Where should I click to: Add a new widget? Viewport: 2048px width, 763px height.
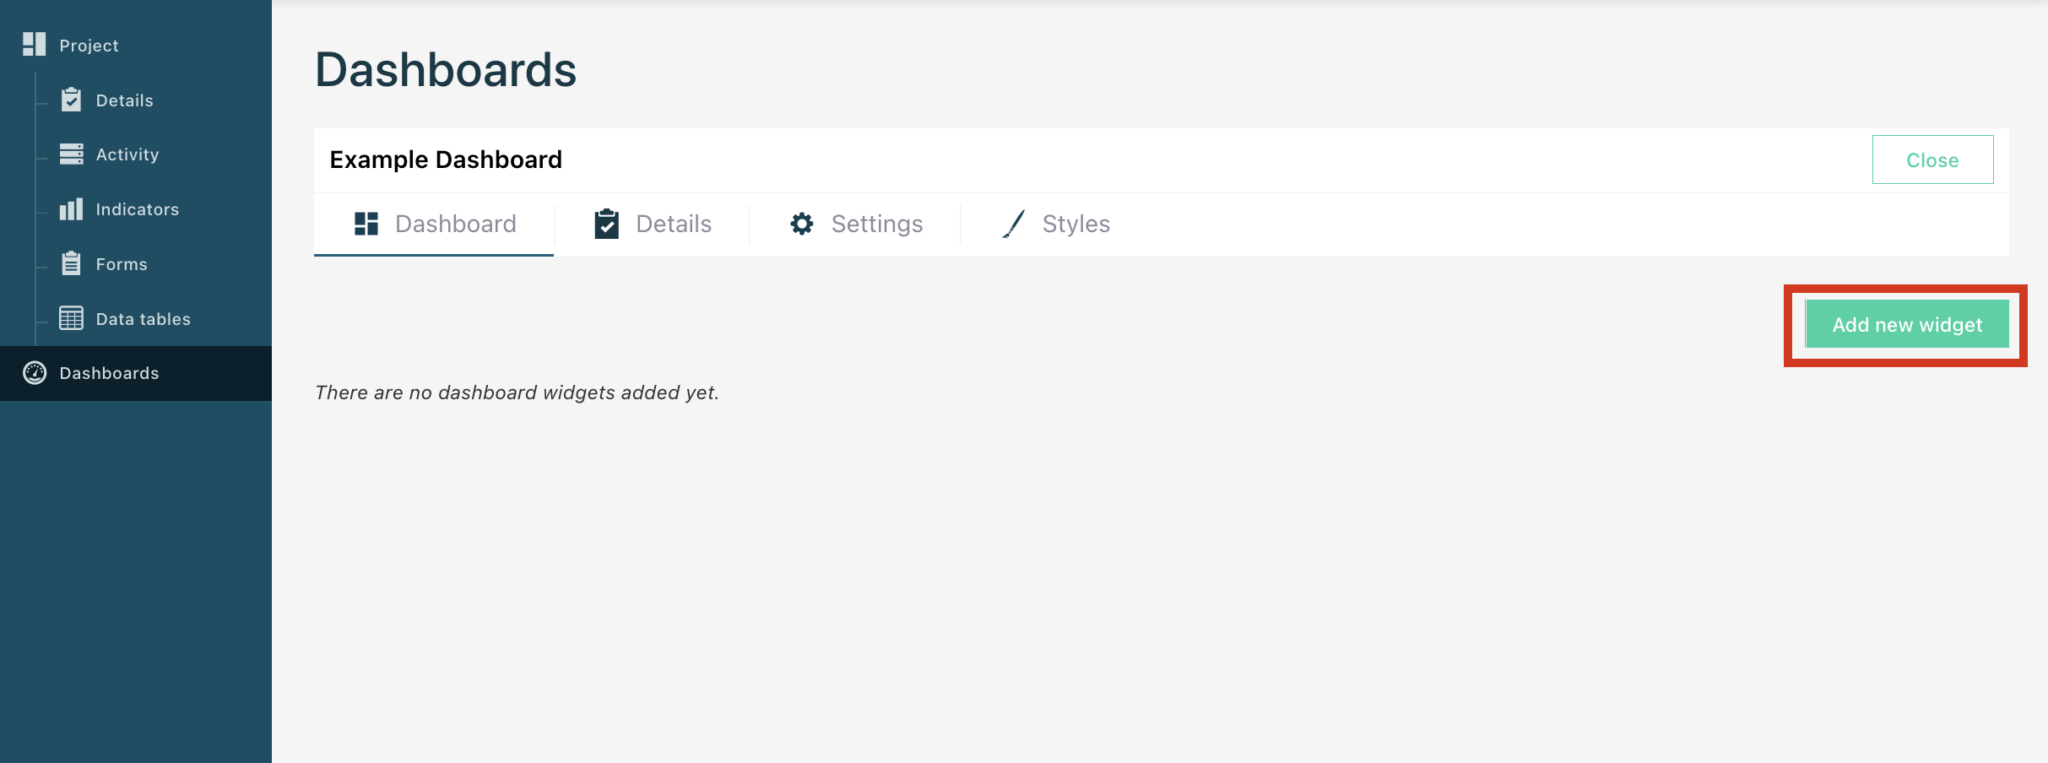[1906, 325]
